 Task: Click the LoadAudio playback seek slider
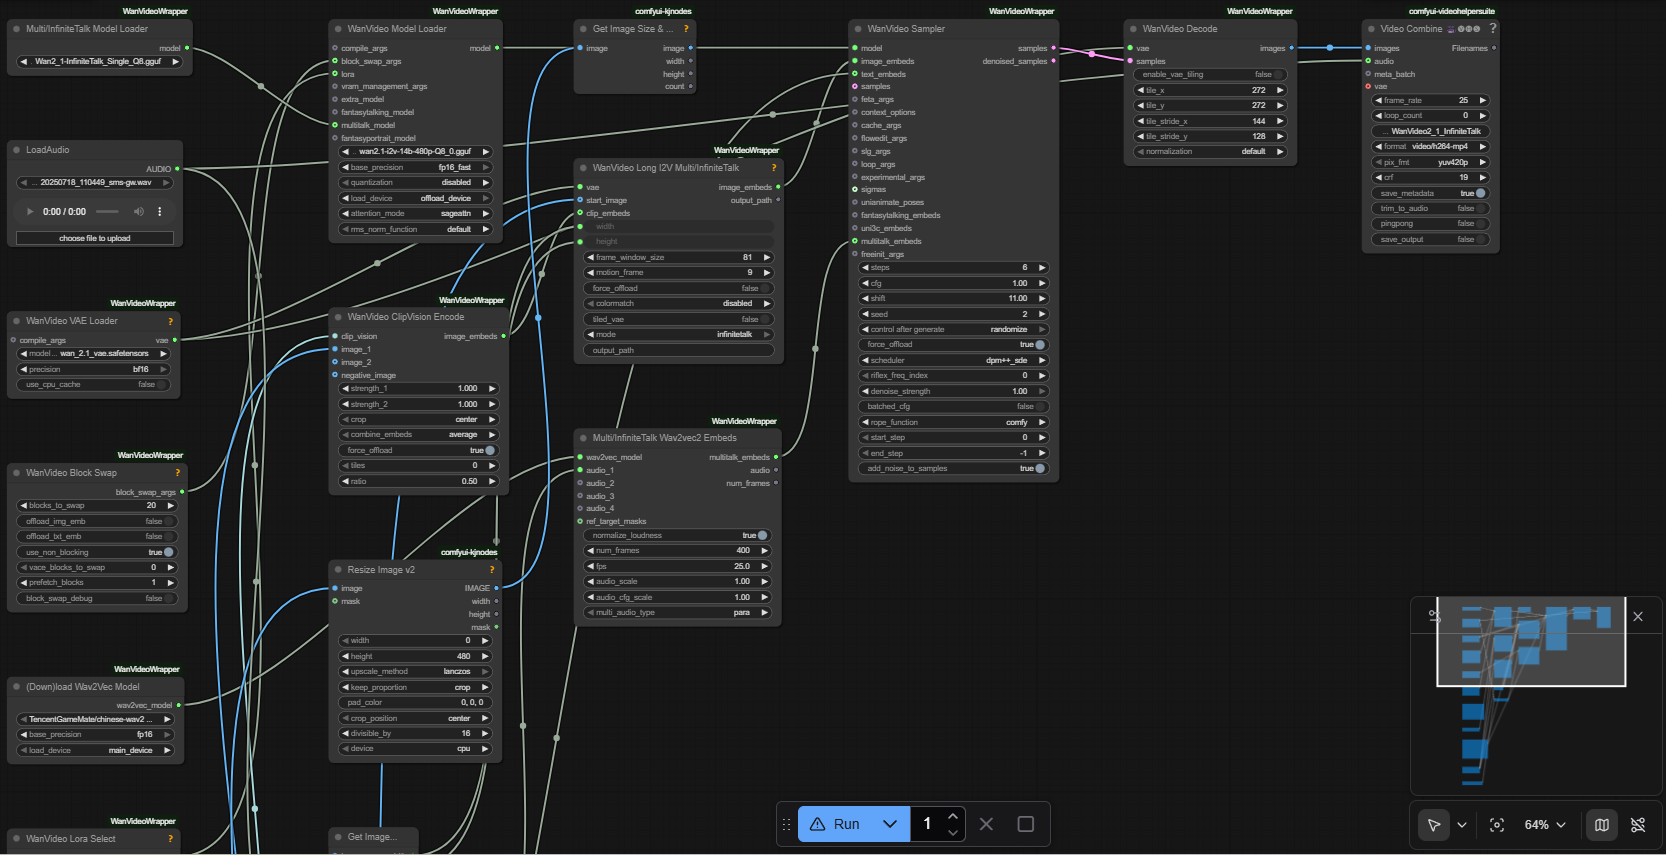(x=107, y=212)
